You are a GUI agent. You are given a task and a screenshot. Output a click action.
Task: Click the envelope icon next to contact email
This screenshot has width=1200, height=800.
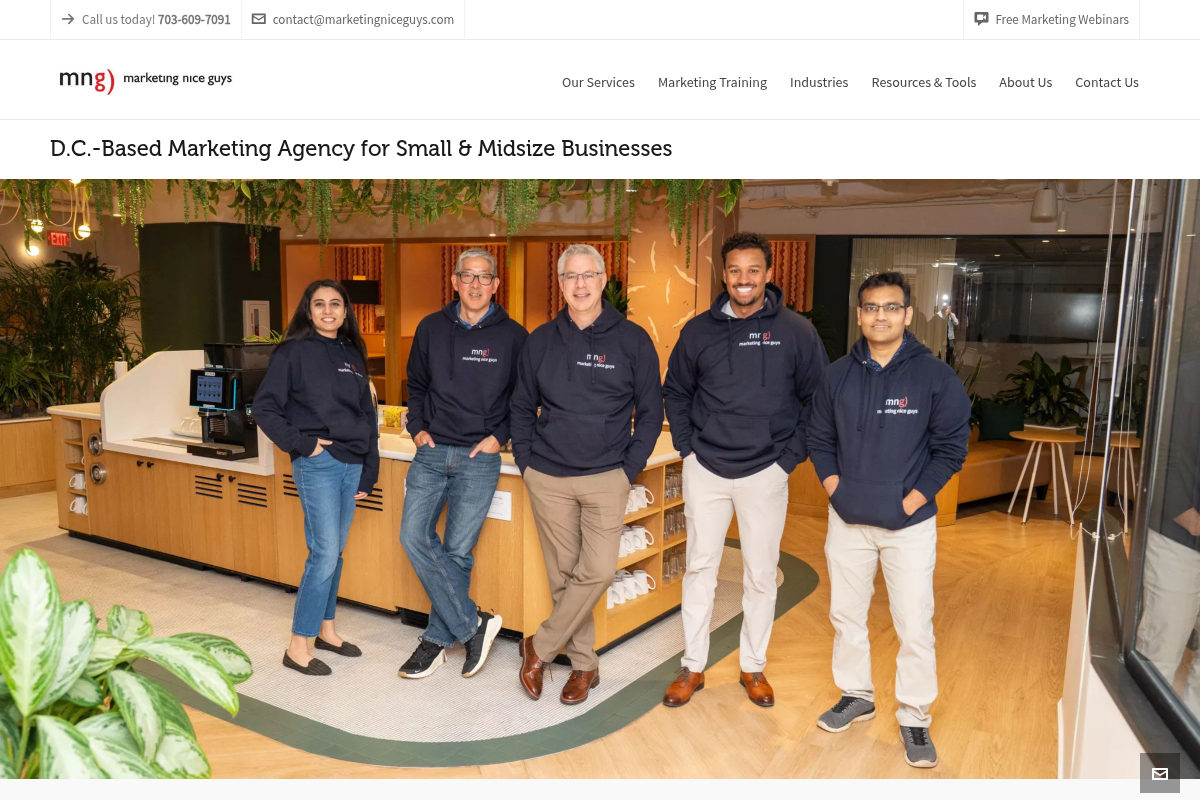(x=259, y=19)
